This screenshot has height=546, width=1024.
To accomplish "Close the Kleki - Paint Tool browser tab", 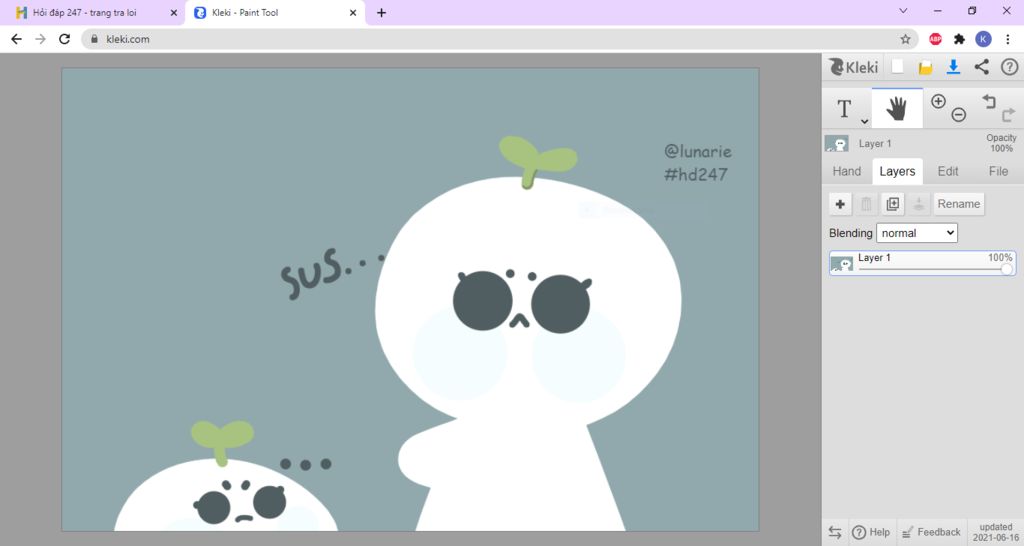I will (x=353, y=12).
